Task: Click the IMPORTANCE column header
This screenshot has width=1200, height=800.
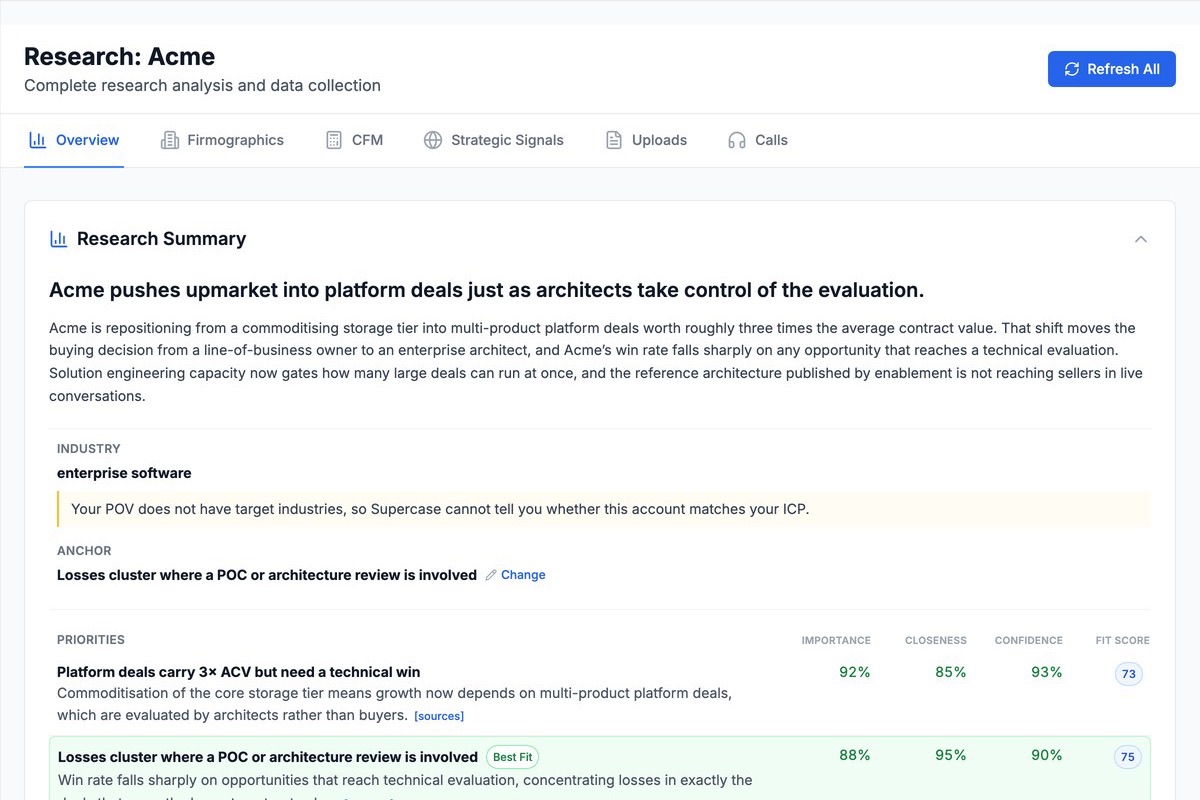Action: click(836, 640)
